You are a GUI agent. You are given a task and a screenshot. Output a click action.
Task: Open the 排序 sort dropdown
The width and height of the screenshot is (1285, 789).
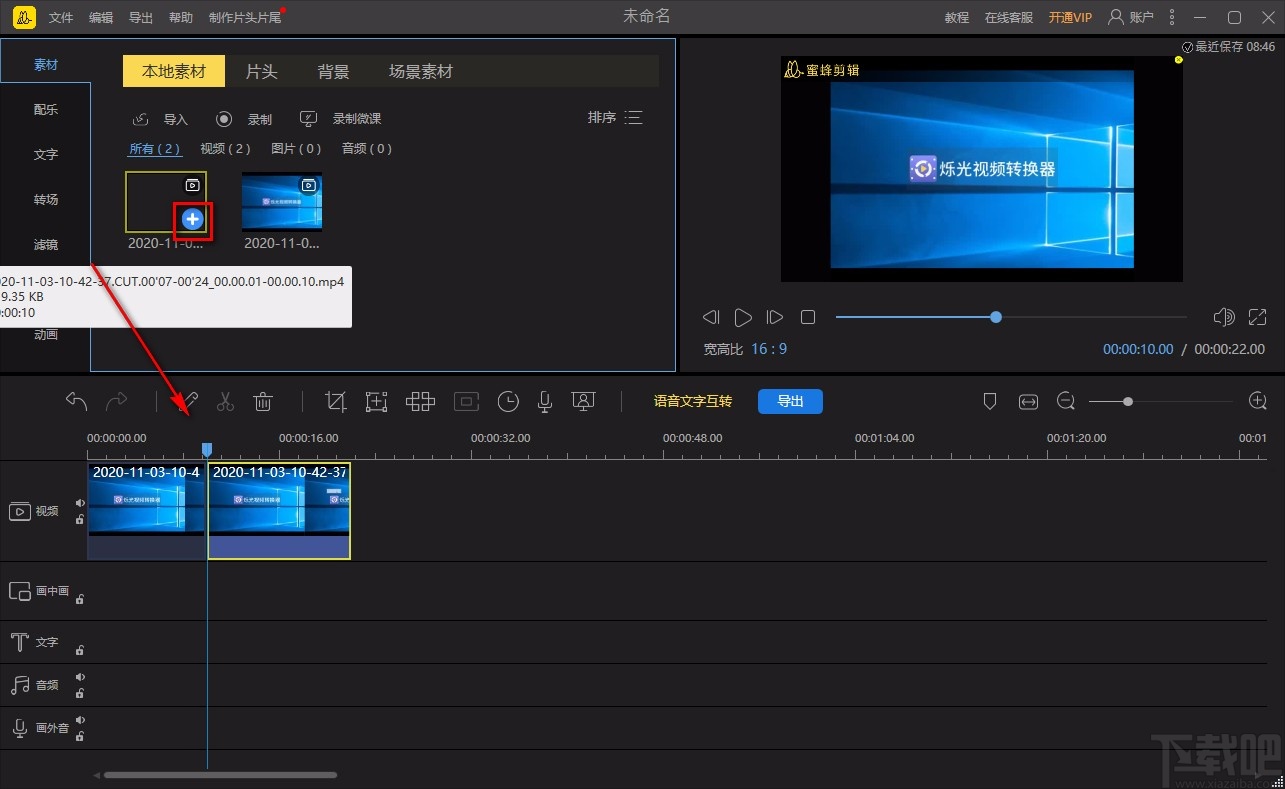pos(615,118)
